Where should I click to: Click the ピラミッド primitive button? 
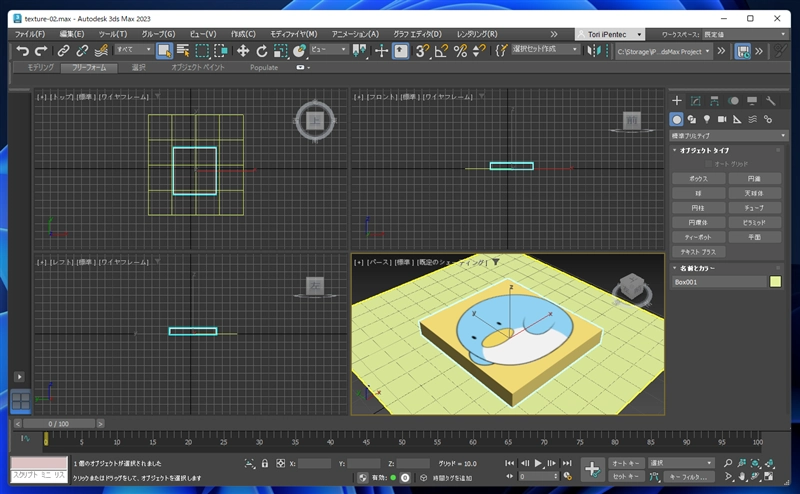[755, 223]
